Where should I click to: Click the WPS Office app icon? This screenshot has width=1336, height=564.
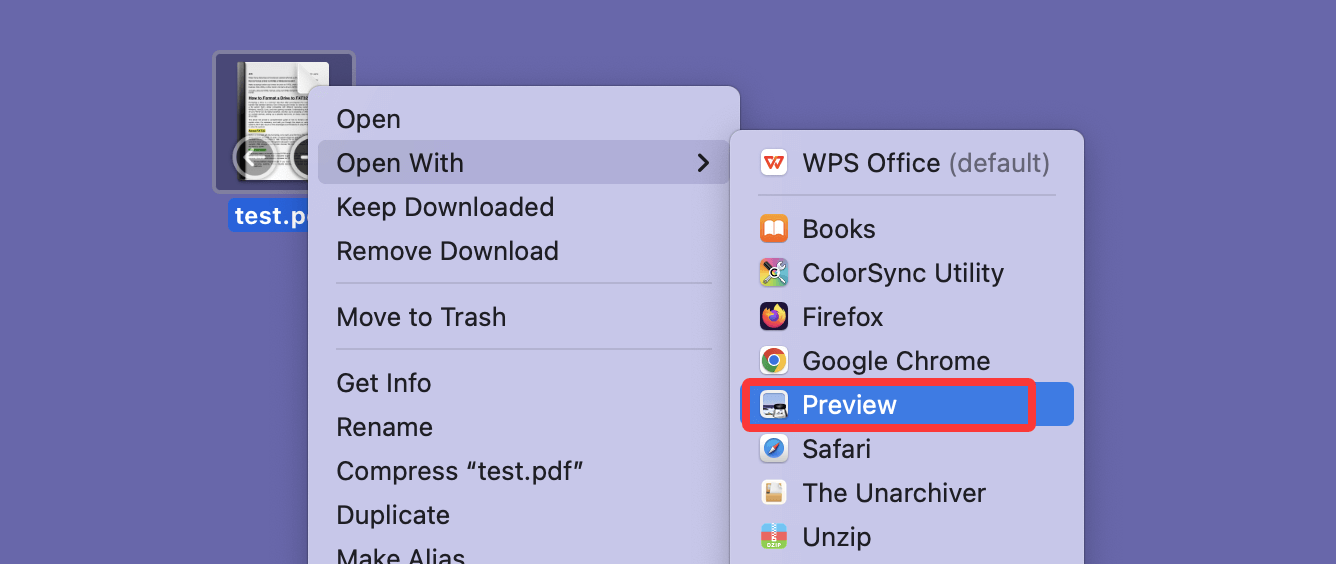774,163
